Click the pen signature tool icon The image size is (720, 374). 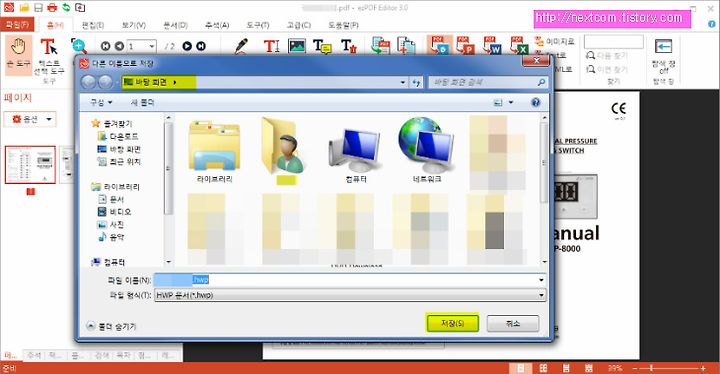click(241, 46)
